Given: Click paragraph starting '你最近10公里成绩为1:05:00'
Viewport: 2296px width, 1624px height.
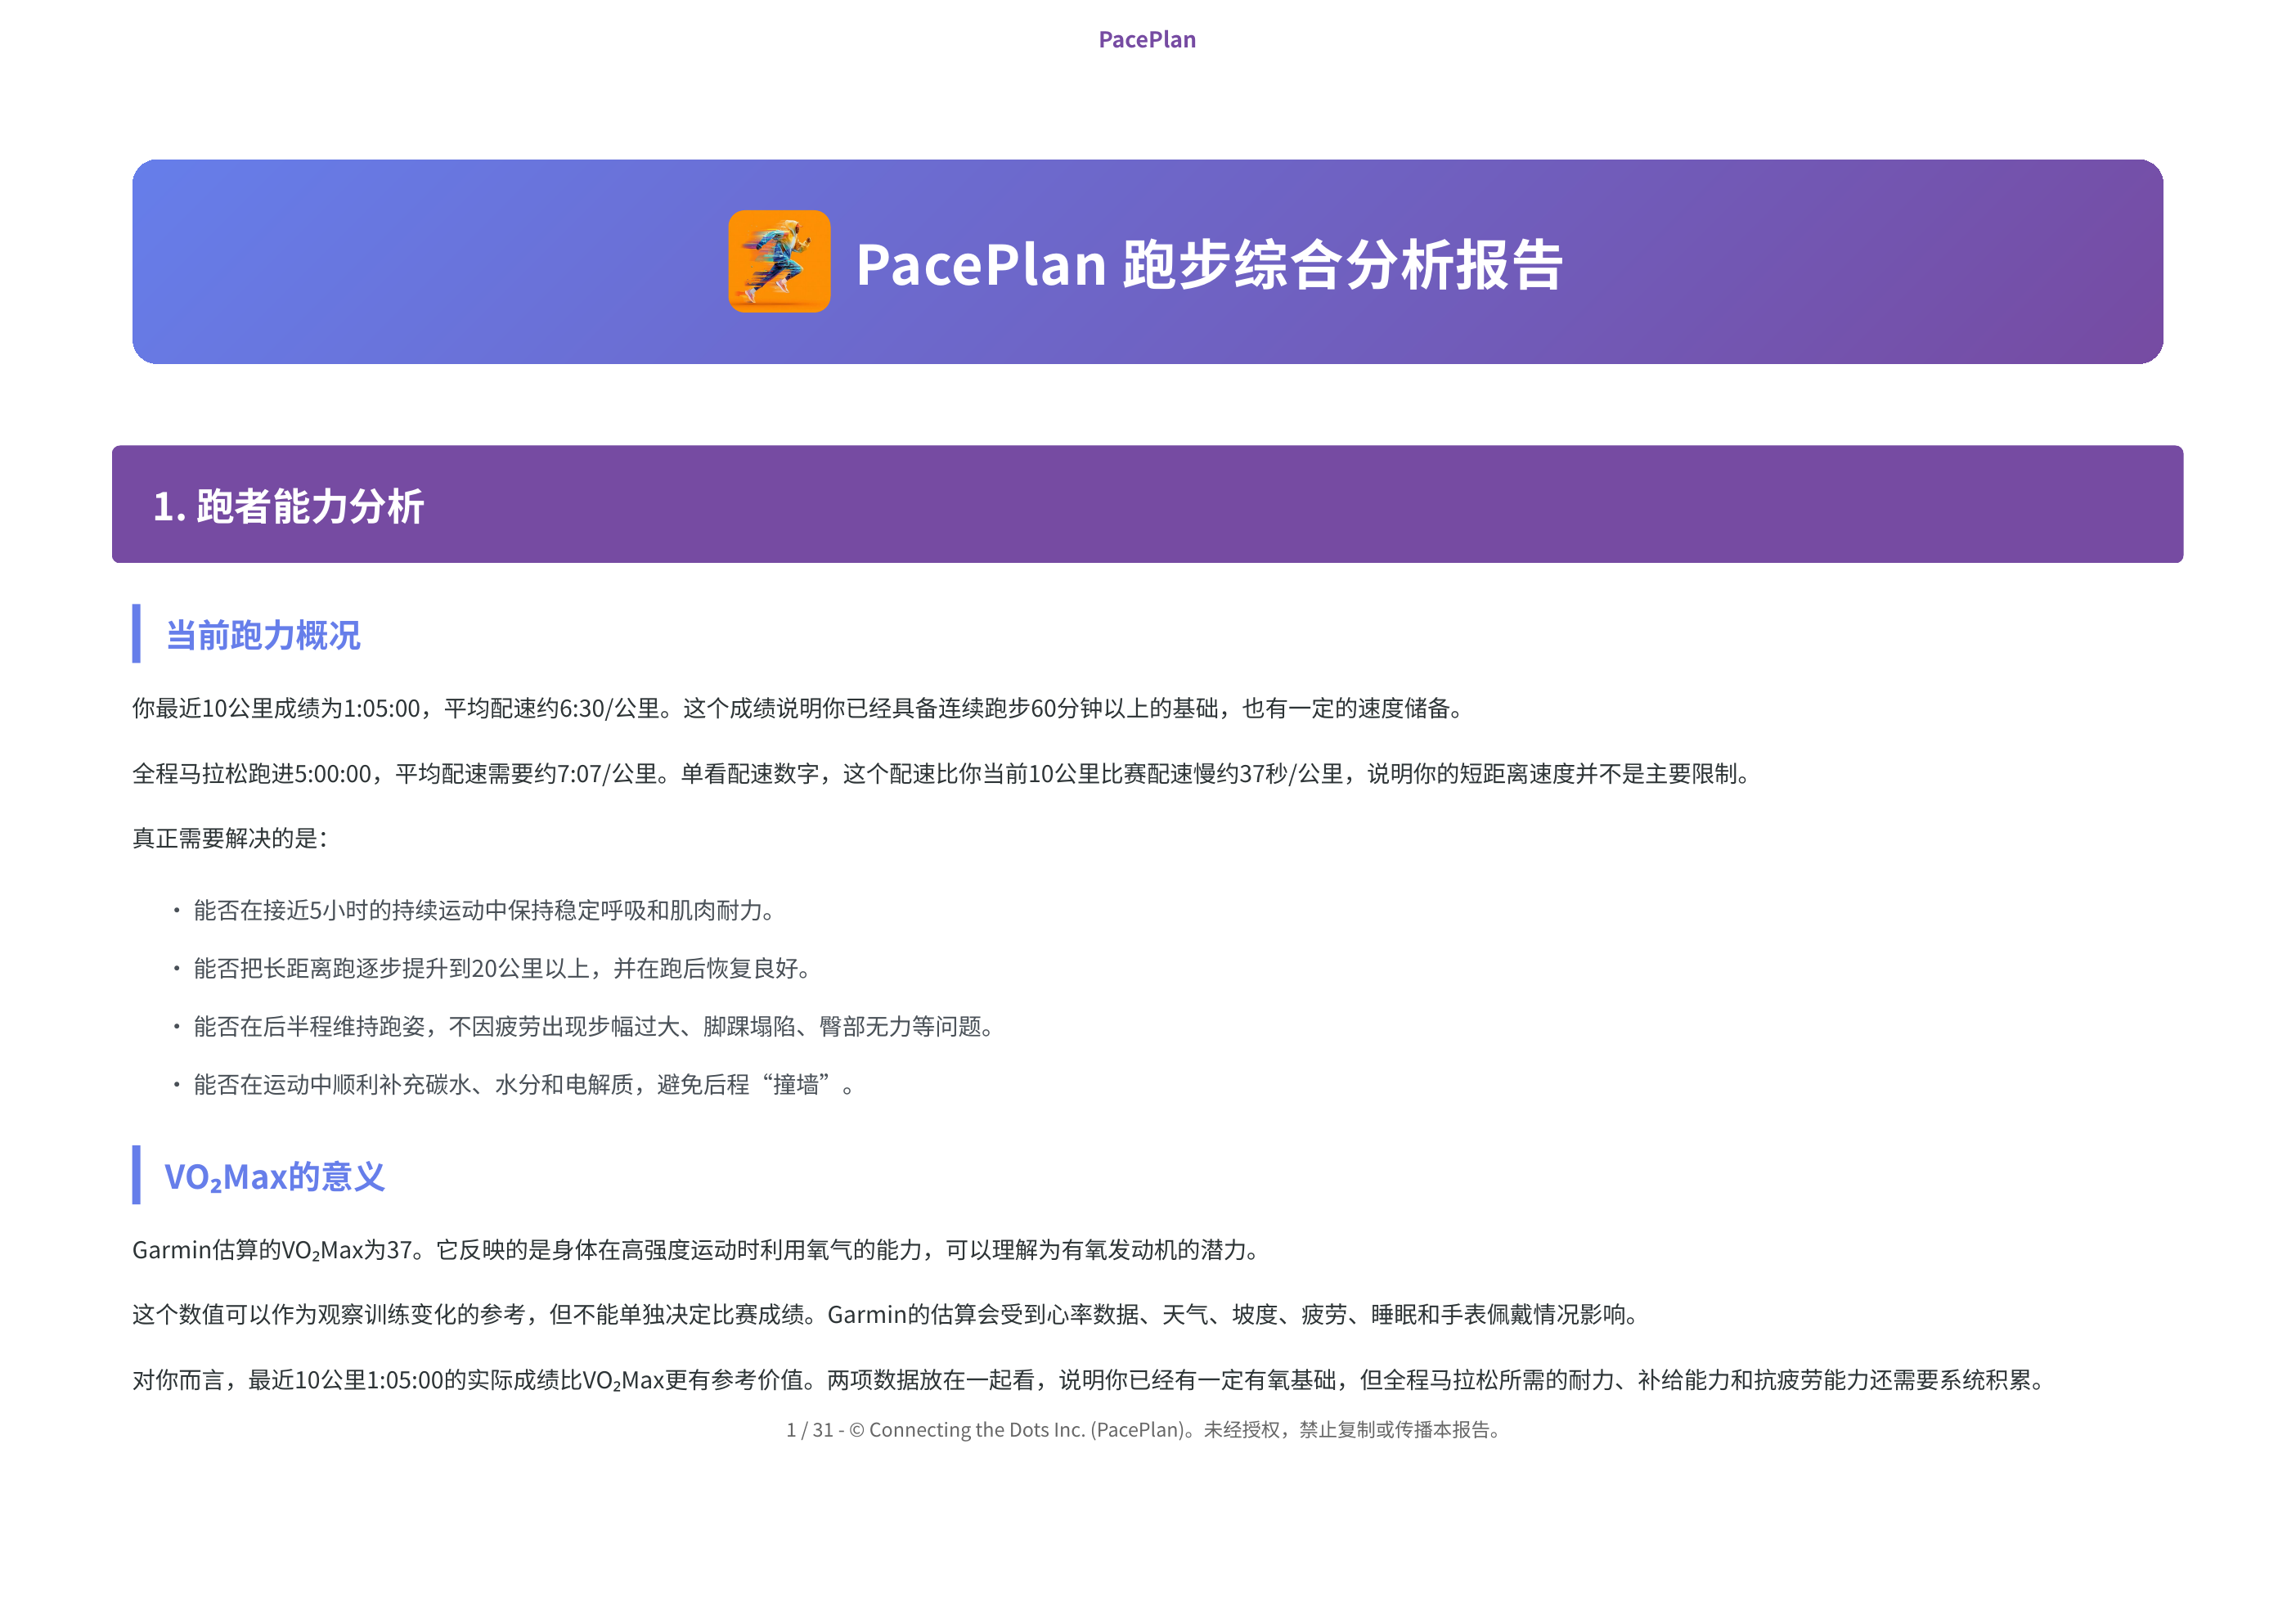Looking at the screenshot, I should click(x=800, y=708).
